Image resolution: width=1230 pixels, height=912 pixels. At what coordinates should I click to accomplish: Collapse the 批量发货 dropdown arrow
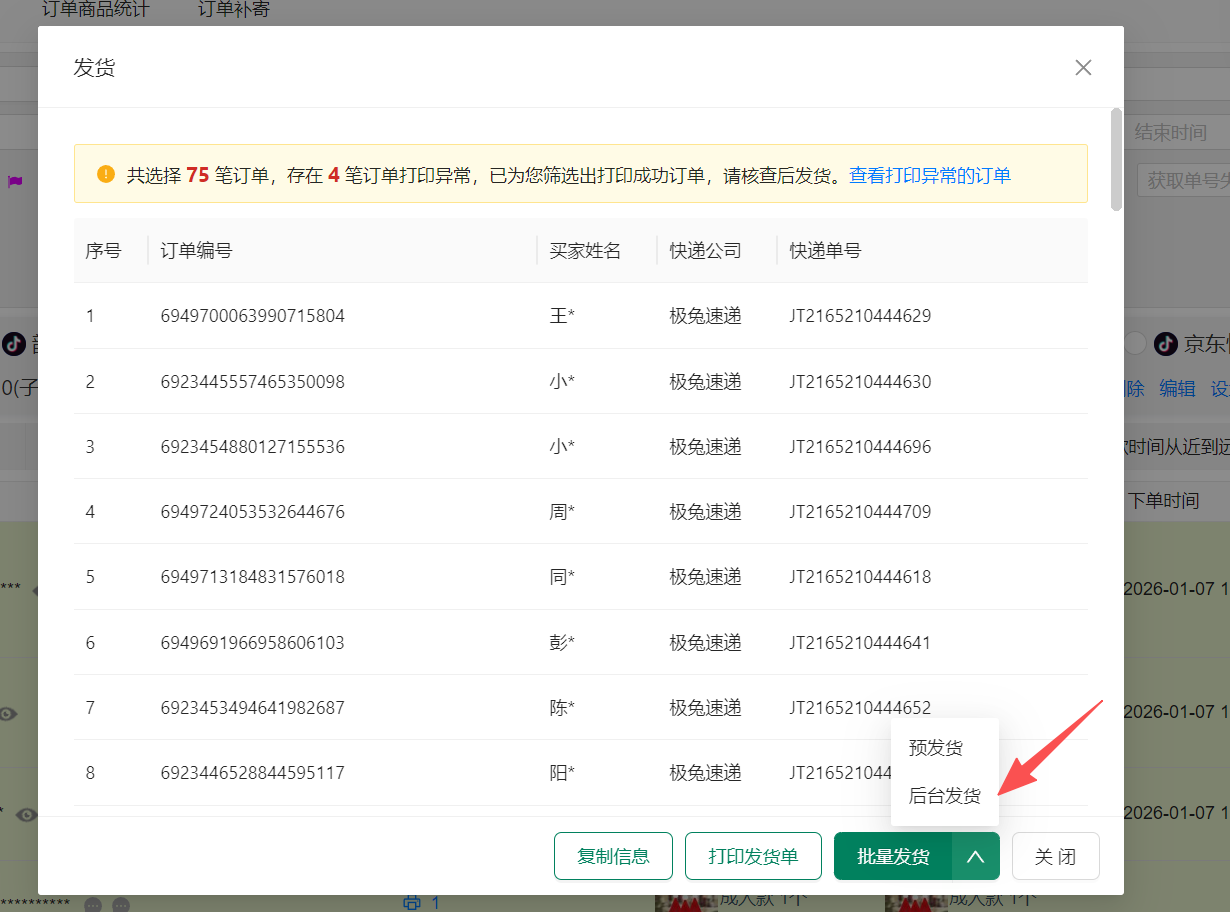976,857
